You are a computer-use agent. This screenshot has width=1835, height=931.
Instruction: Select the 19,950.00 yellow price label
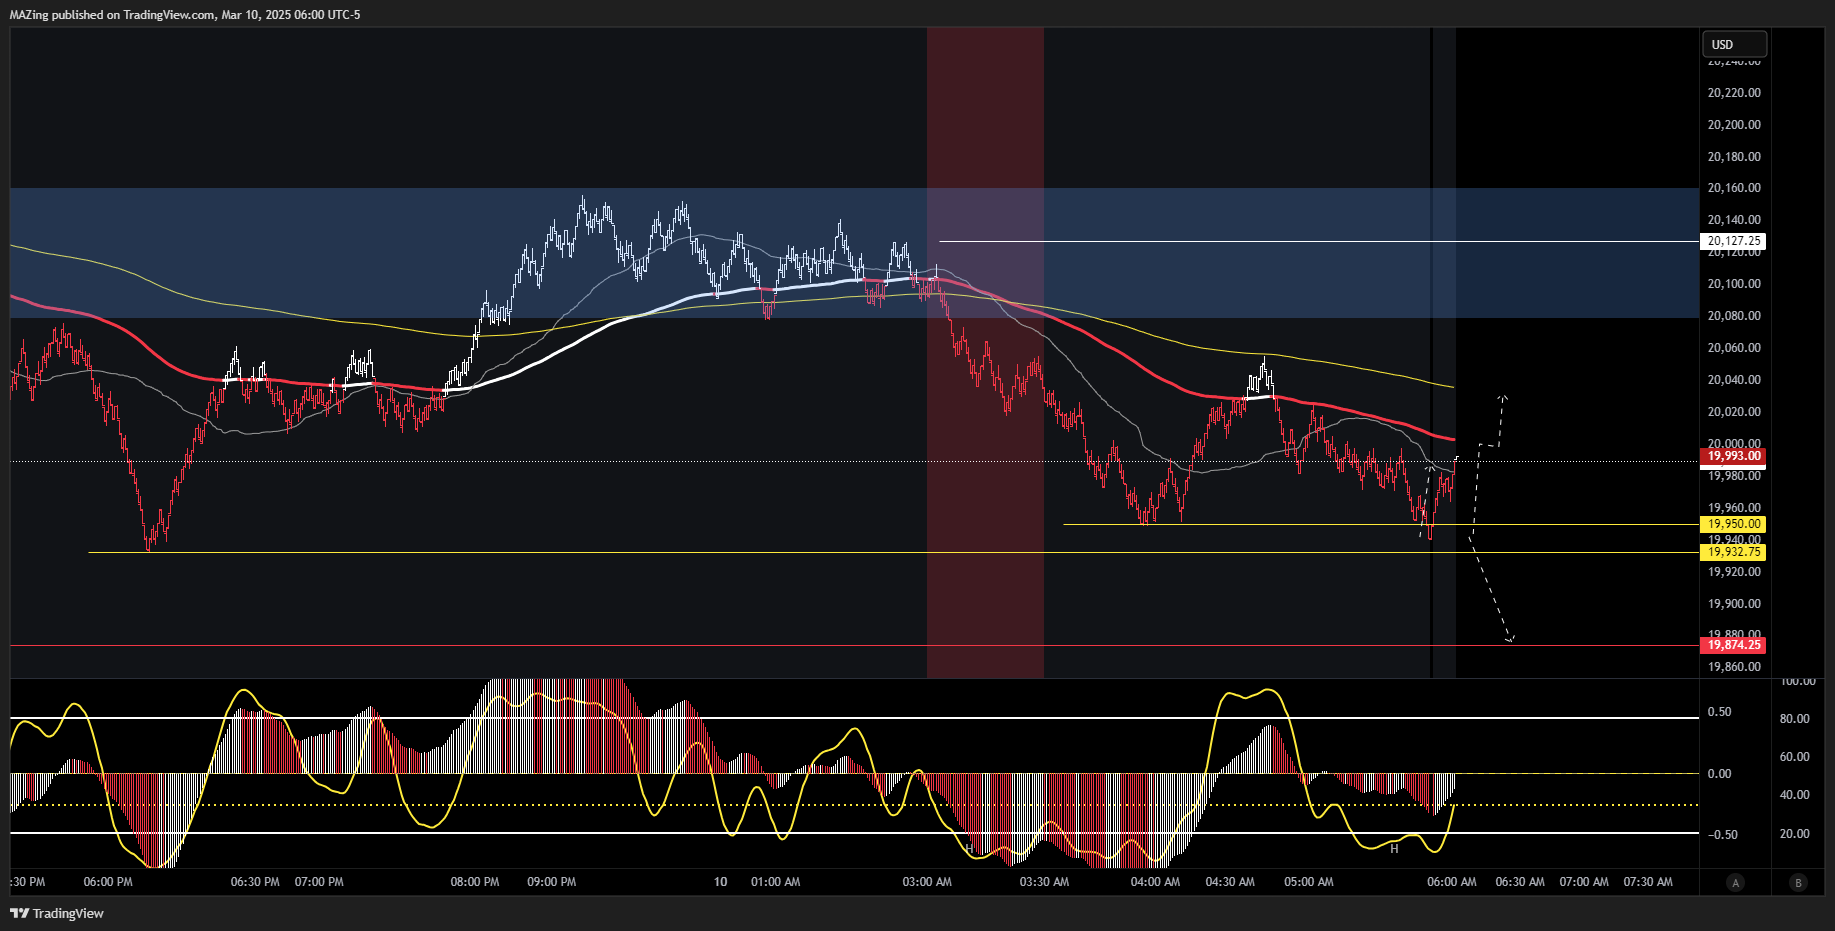[1733, 524]
